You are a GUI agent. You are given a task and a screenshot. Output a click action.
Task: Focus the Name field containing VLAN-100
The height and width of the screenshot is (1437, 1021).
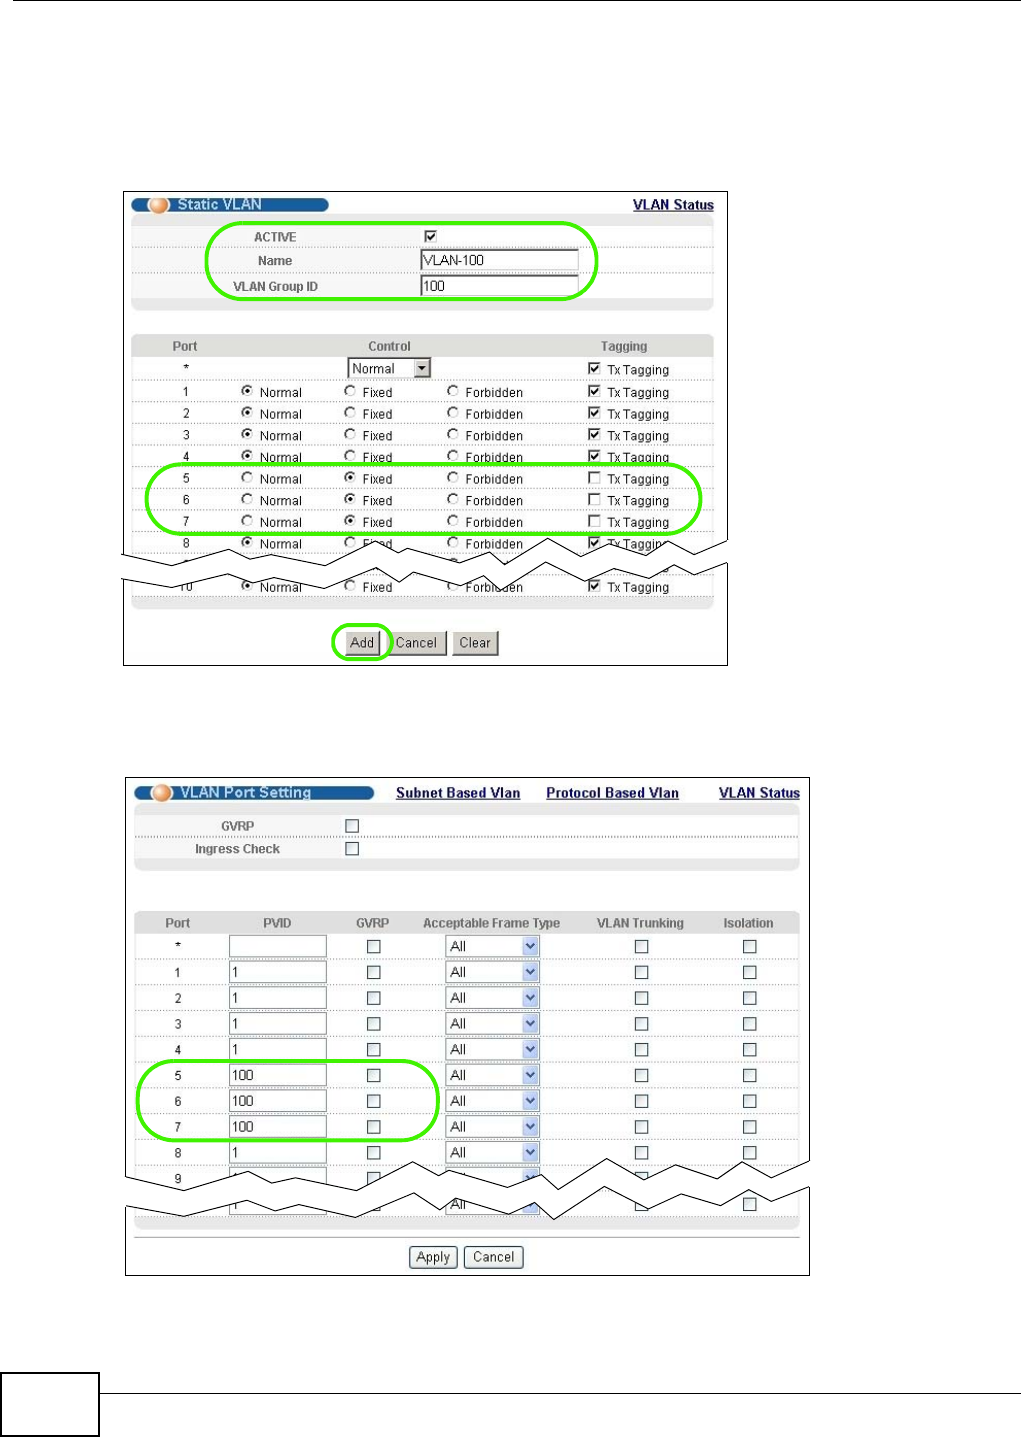(x=500, y=260)
